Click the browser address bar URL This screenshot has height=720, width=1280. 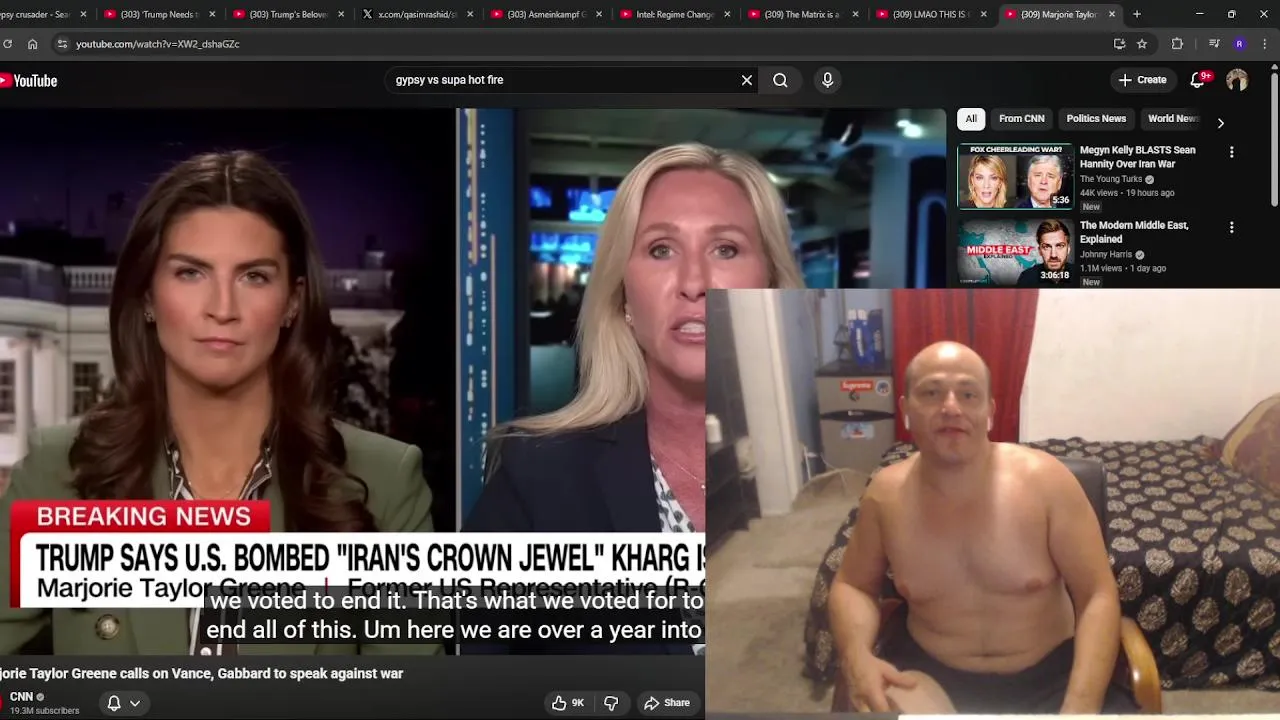(158, 44)
